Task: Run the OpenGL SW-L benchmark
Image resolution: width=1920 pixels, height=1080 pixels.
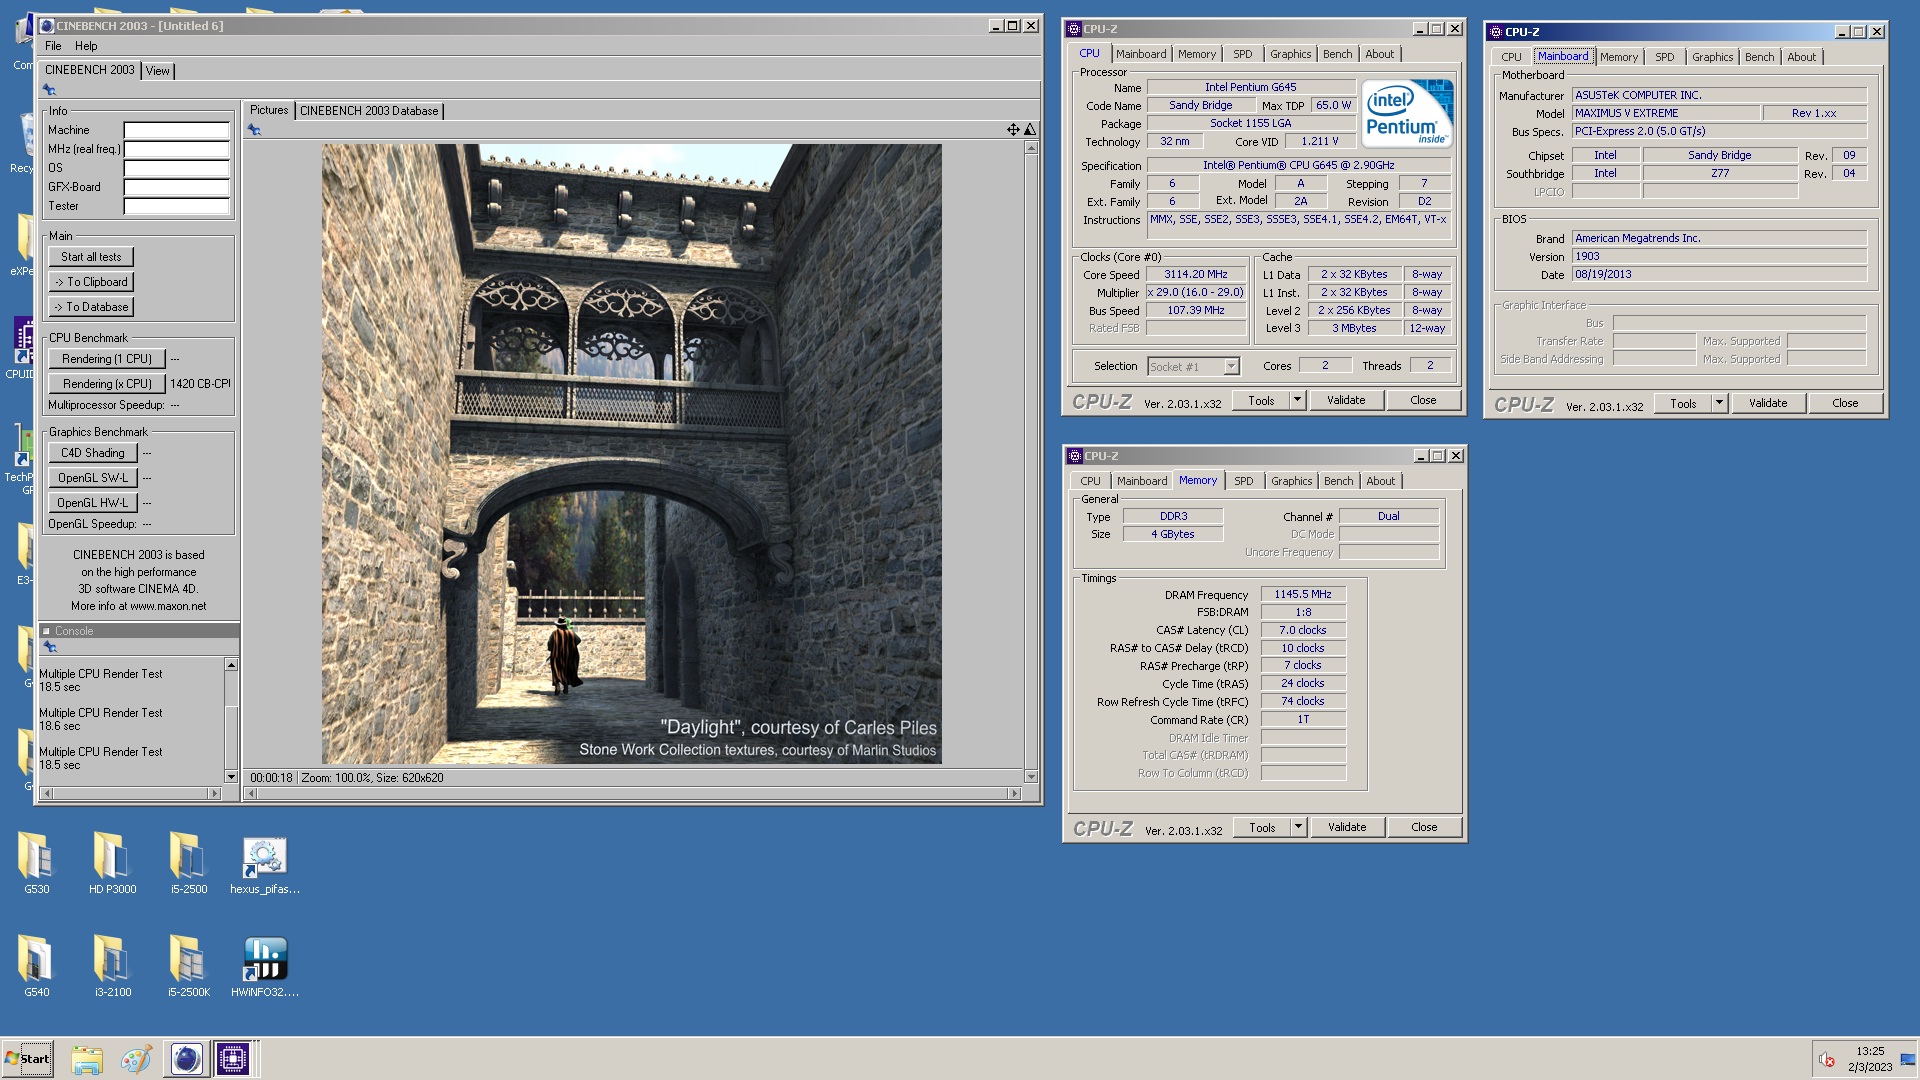Action: tap(93, 478)
